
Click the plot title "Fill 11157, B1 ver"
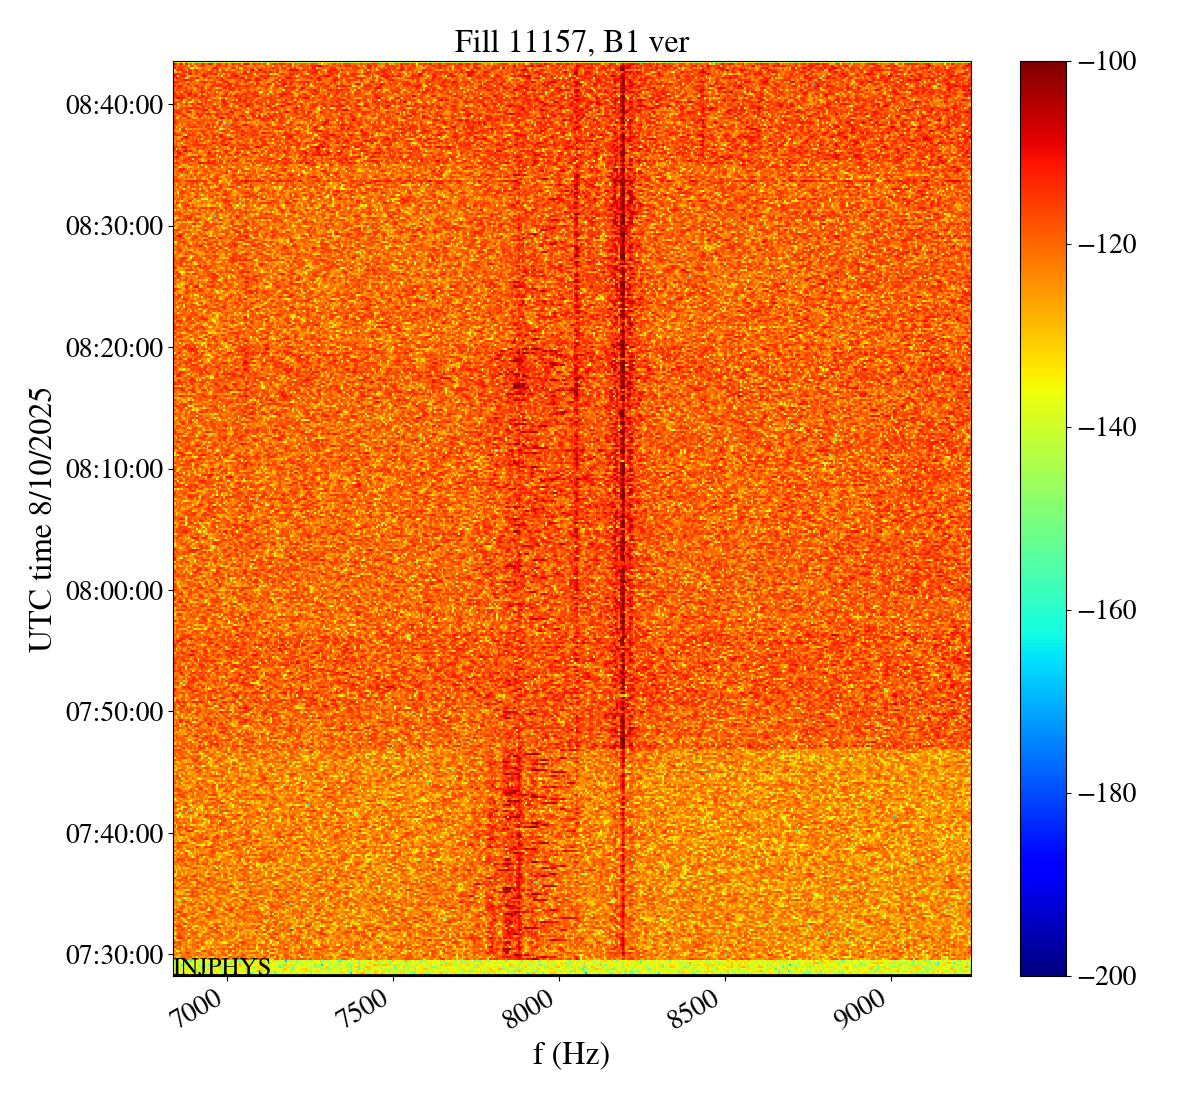tap(571, 42)
